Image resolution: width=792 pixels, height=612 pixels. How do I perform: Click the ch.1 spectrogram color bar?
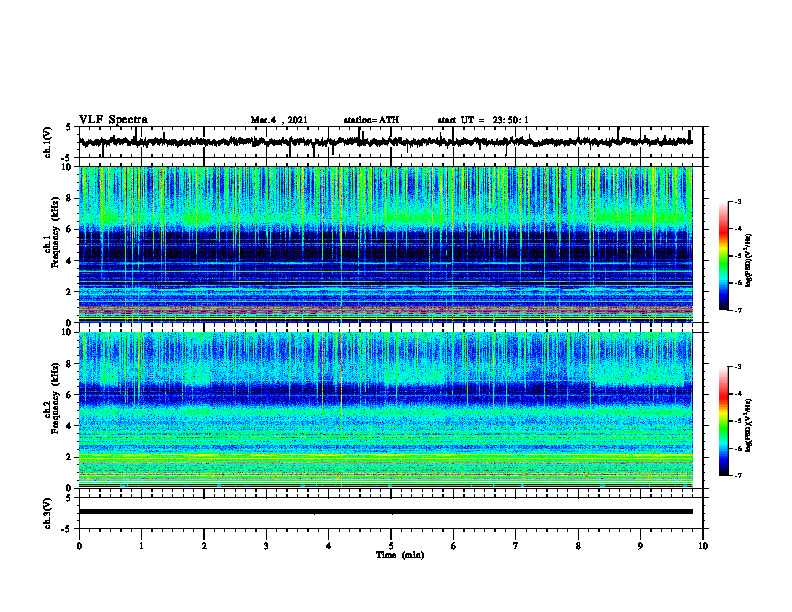(x=723, y=256)
